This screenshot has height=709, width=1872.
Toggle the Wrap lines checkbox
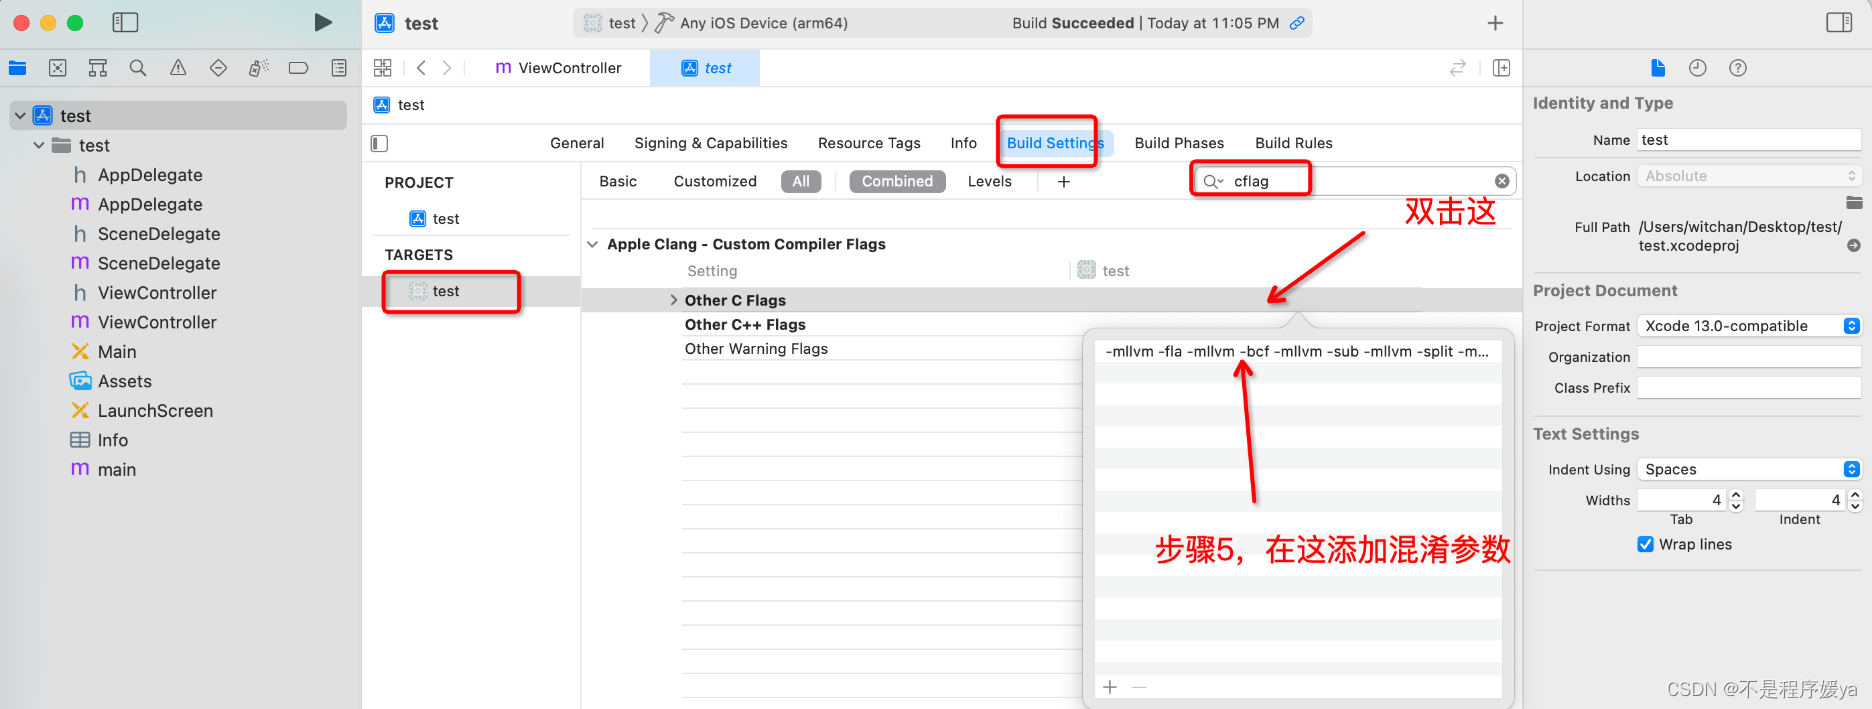[x=1645, y=544]
